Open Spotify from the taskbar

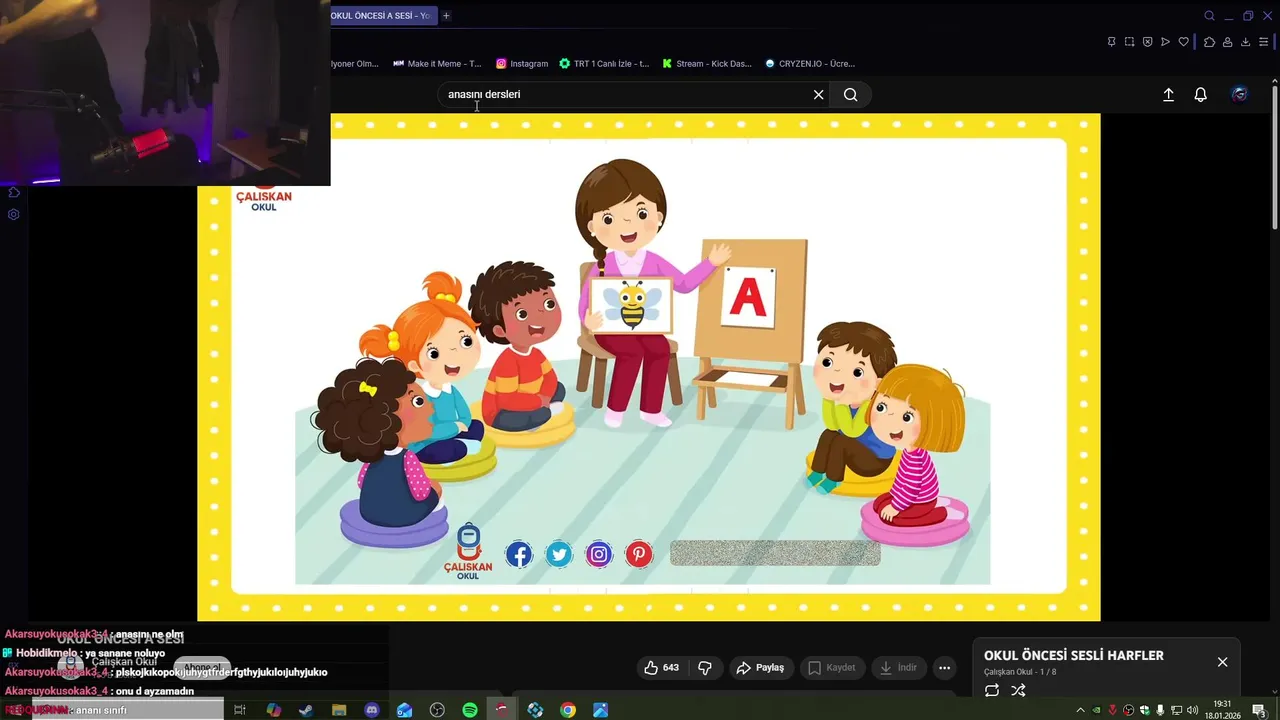click(x=470, y=710)
